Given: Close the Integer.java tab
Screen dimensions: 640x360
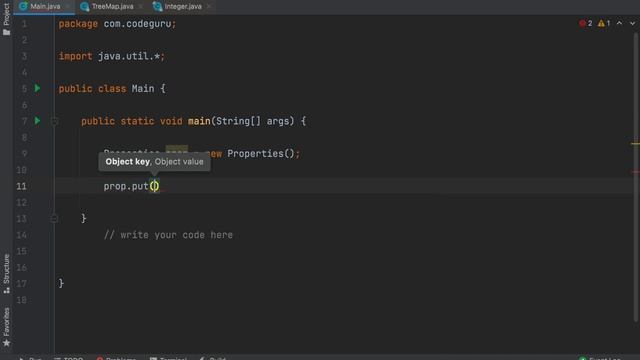Looking at the screenshot, I should [x=209, y=6].
